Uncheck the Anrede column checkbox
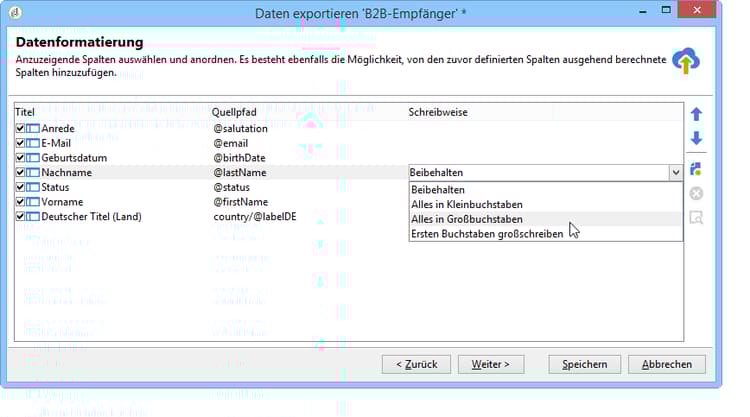This screenshot has width=750, height=417. [20, 128]
